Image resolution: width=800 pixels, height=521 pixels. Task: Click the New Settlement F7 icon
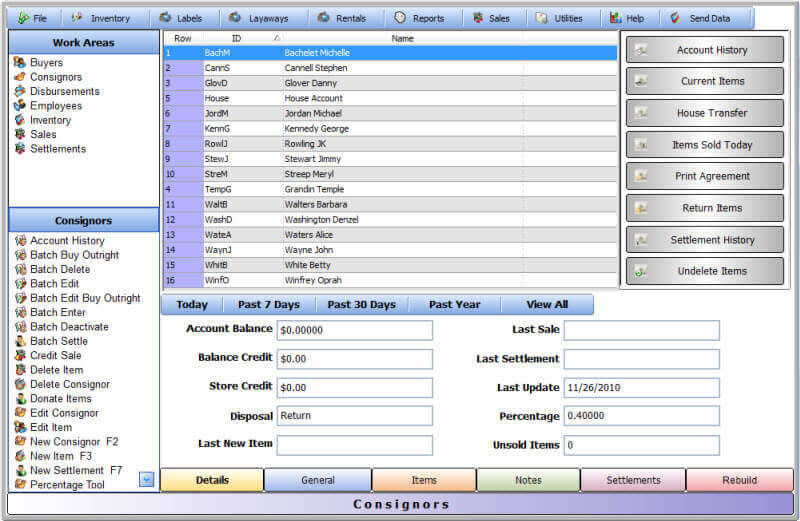tap(20, 470)
